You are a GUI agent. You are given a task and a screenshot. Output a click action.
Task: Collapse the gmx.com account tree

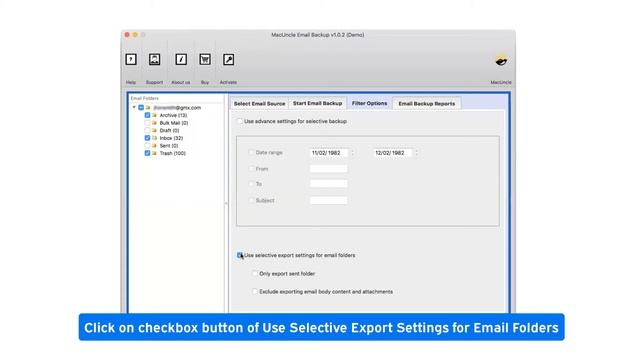pos(134,107)
